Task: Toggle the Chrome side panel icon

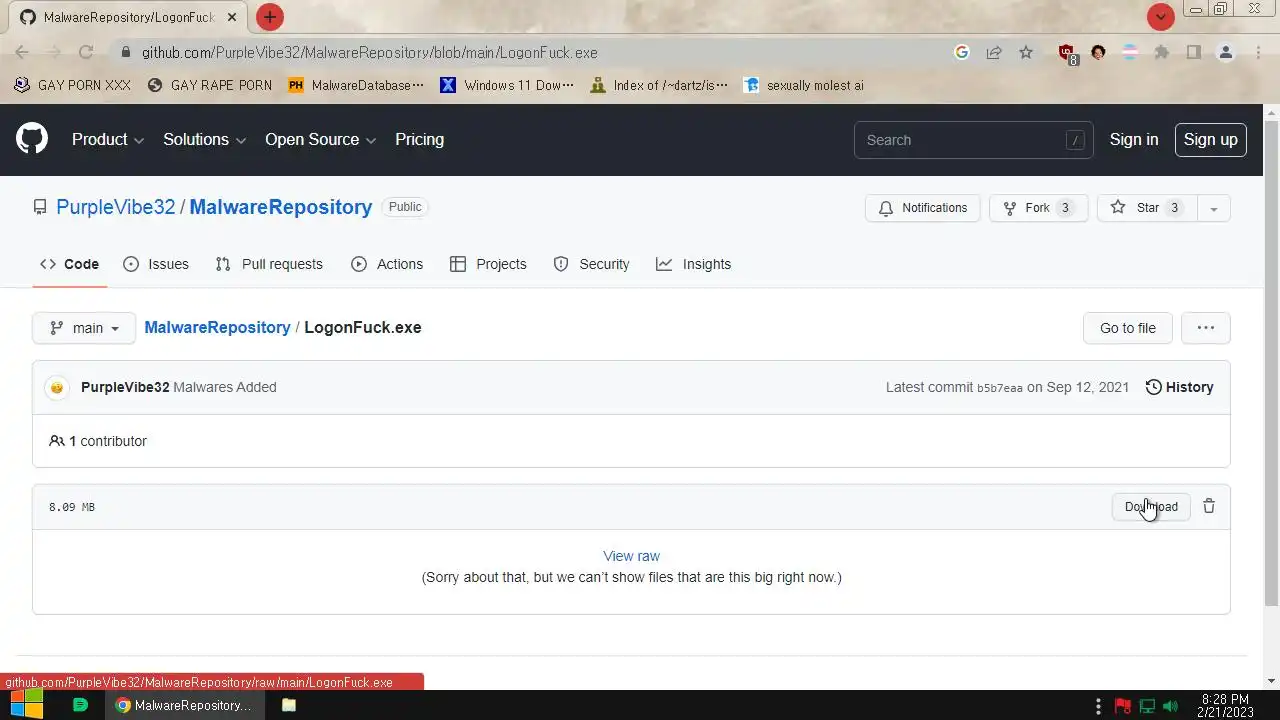Action: [1194, 52]
